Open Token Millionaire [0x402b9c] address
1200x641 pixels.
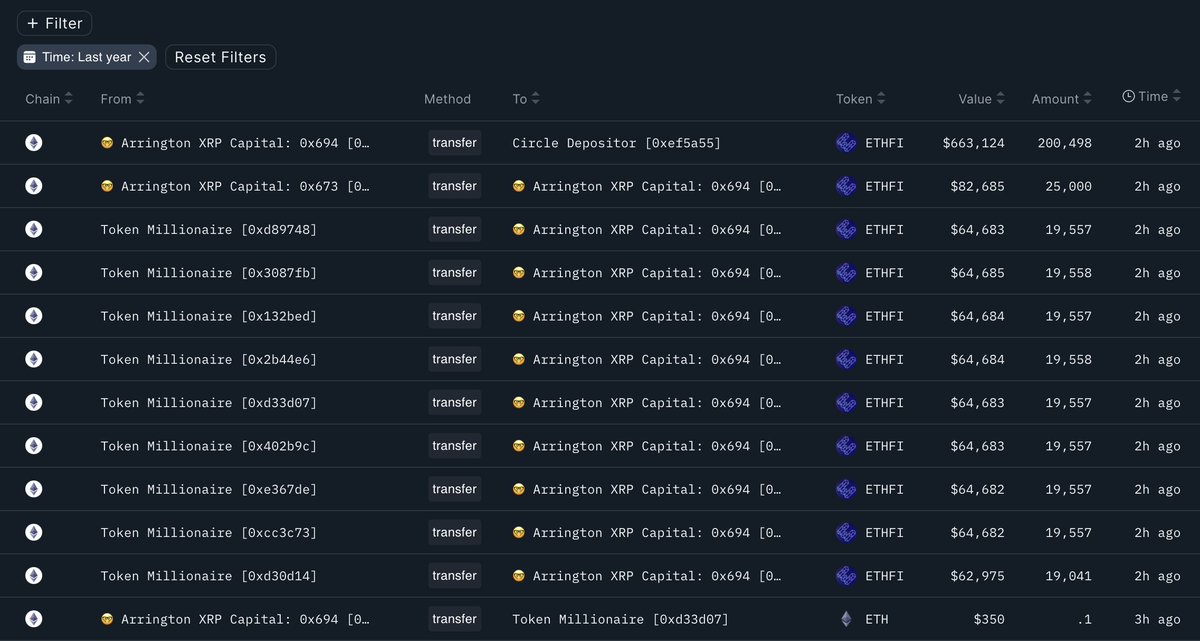click(x=209, y=446)
